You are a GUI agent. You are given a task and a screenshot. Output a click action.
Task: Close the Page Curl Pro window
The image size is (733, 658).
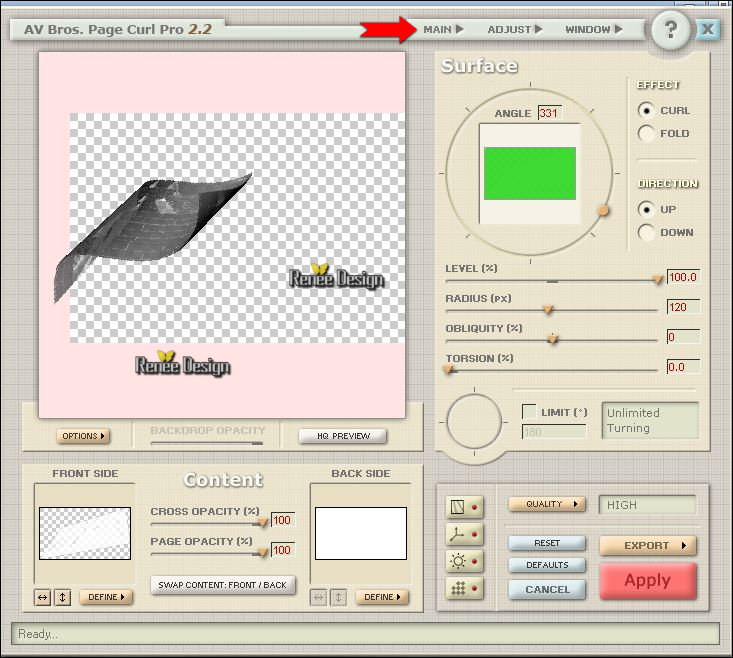[x=708, y=29]
